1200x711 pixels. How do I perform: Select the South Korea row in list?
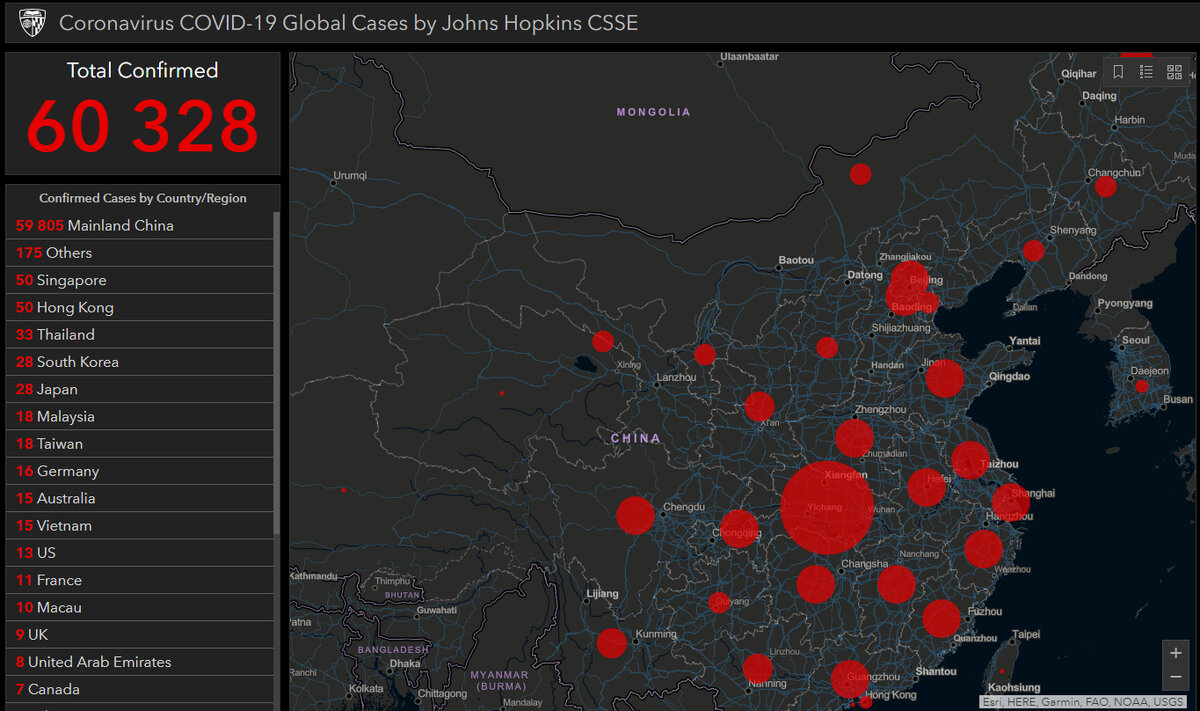[x=139, y=362]
